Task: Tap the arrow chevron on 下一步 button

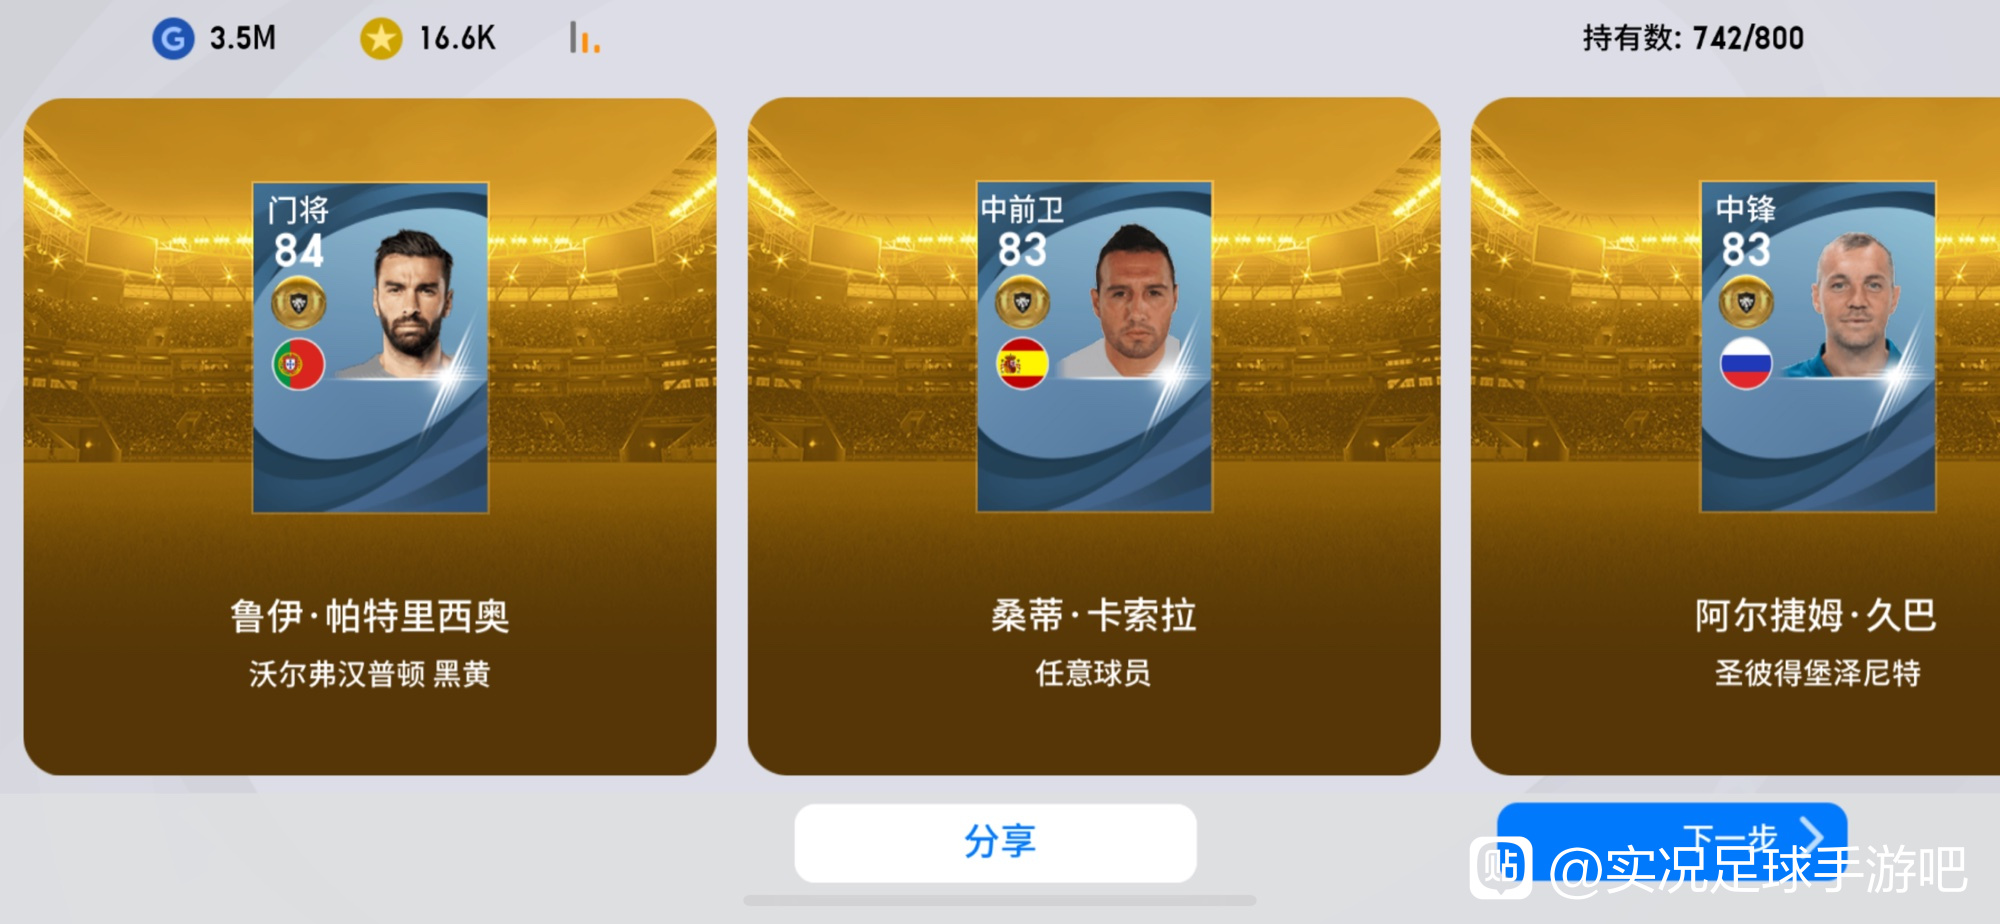Action: (x=1811, y=833)
